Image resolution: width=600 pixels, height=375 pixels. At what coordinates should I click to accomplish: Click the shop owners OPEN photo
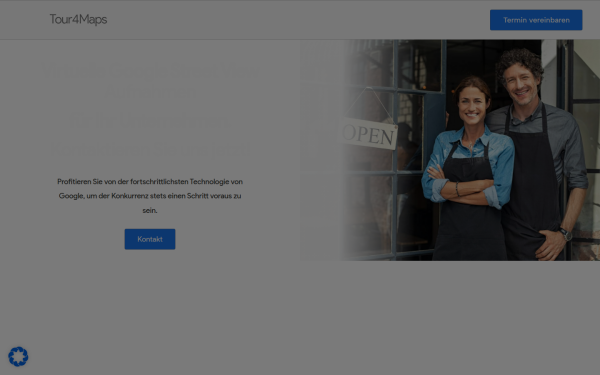pyautogui.click(x=450, y=150)
